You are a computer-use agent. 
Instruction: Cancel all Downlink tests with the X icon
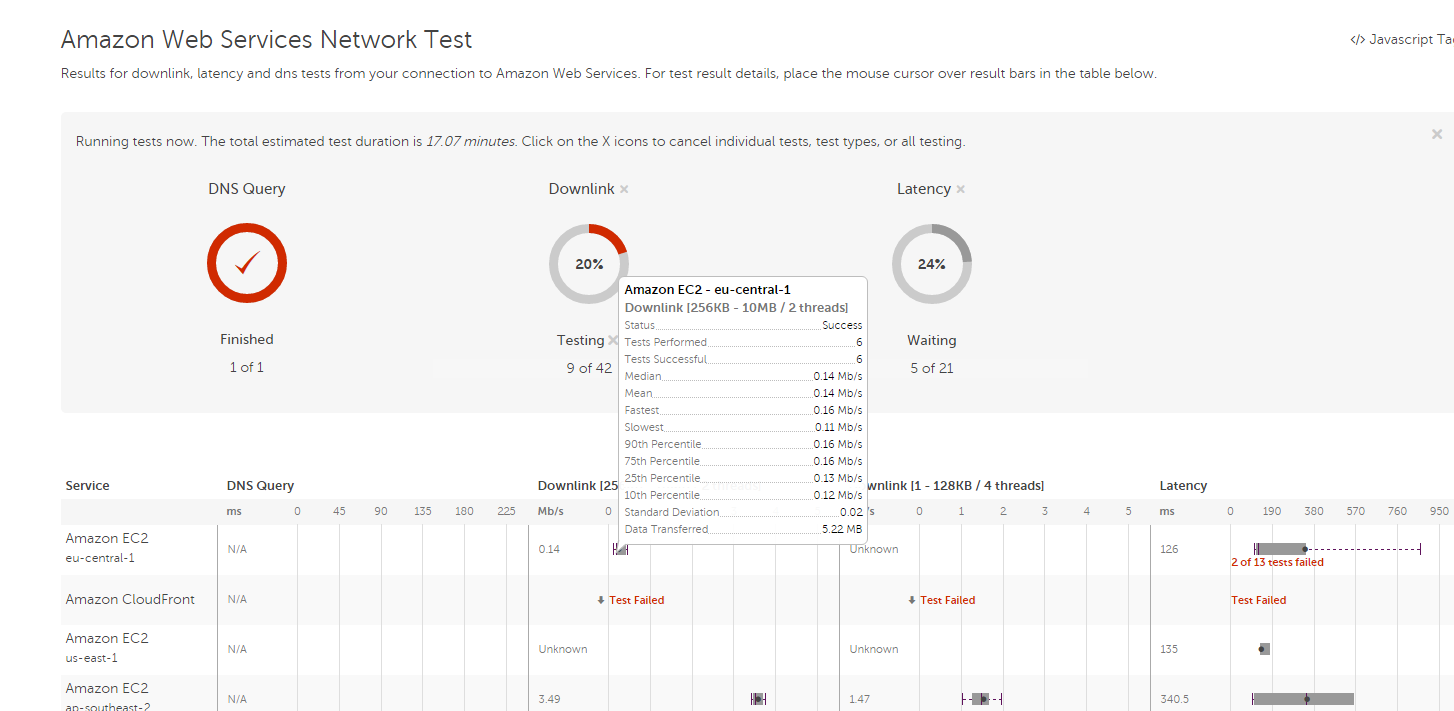[x=624, y=189]
